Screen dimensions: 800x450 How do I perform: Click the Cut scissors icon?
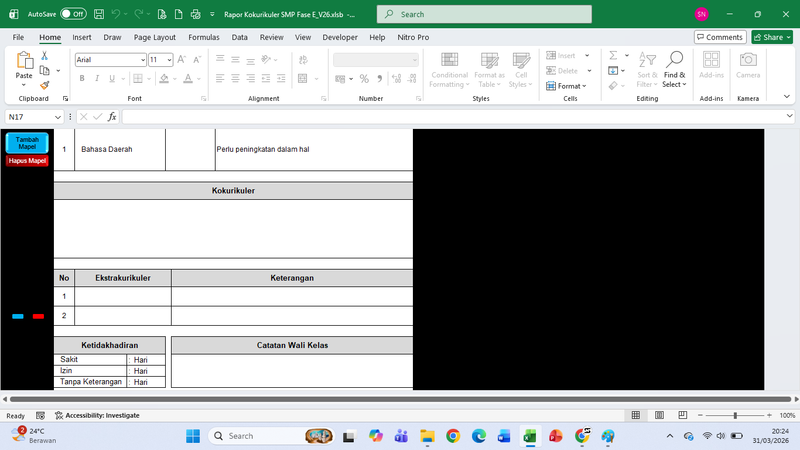click(44, 56)
